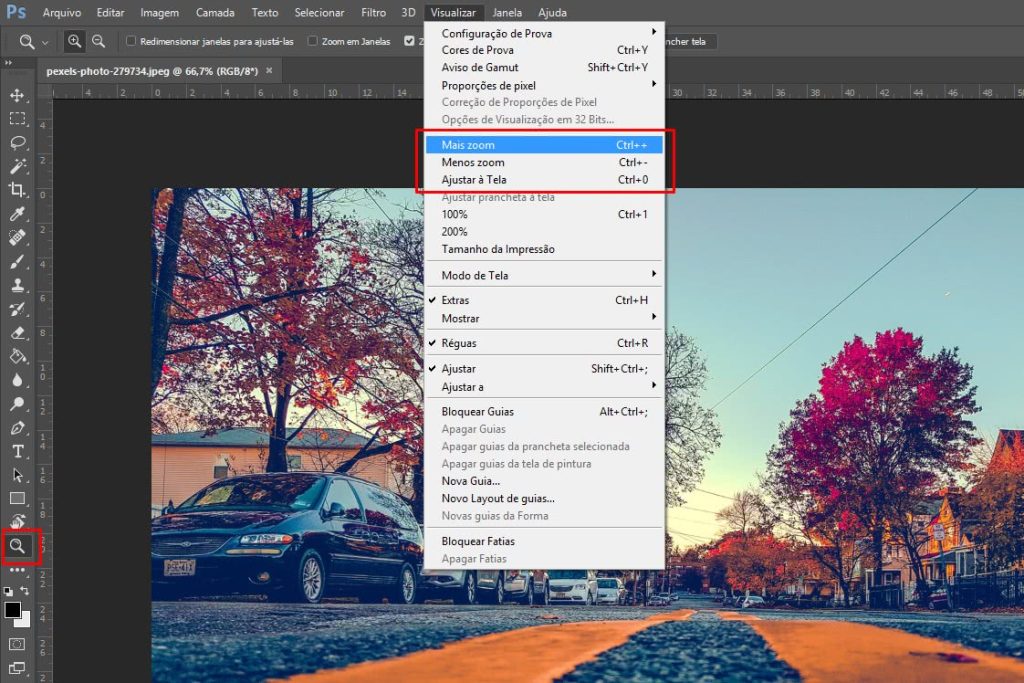Select the Lasso tool
The width and height of the screenshot is (1024, 683).
coord(18,142)
